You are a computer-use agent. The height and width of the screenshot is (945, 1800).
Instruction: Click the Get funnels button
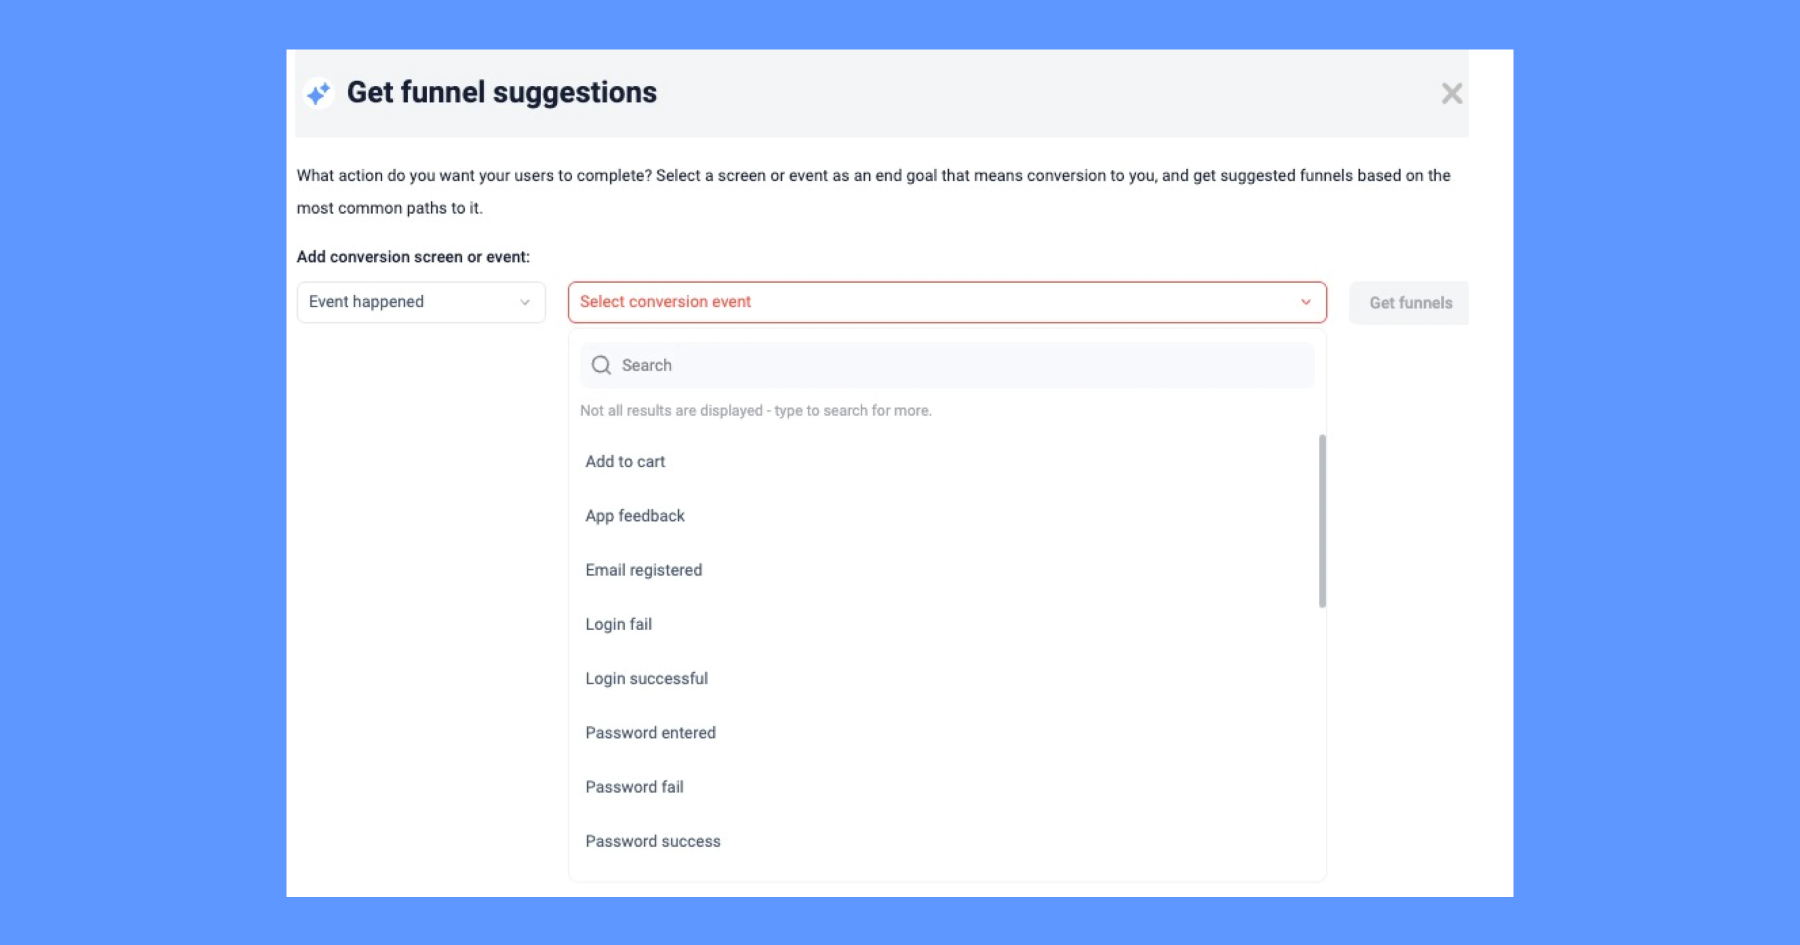point(1409,302)
